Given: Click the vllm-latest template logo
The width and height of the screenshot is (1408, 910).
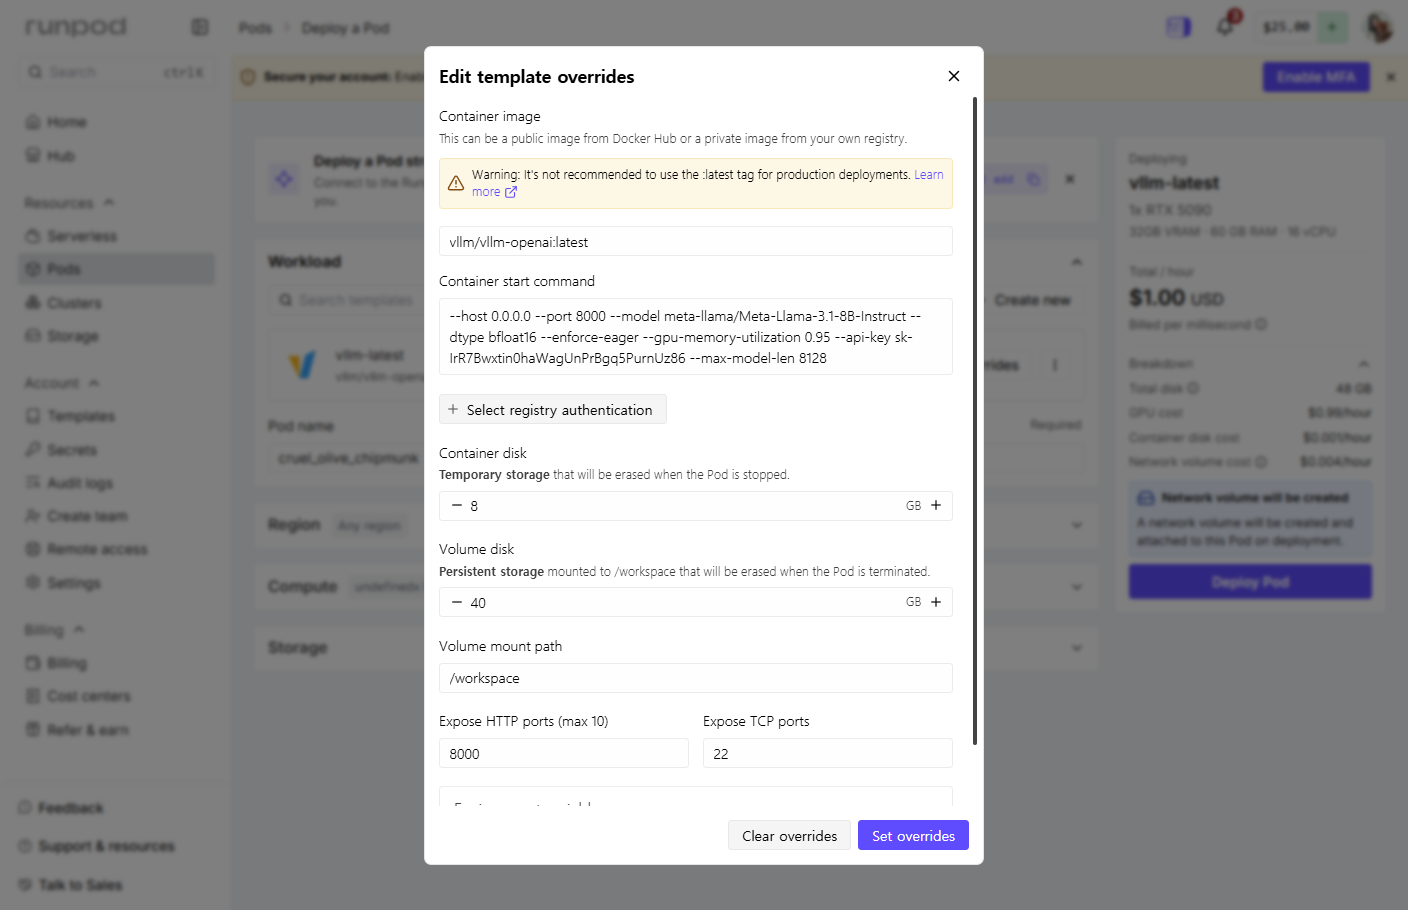Looking at the screenshot, I should 302,365.
